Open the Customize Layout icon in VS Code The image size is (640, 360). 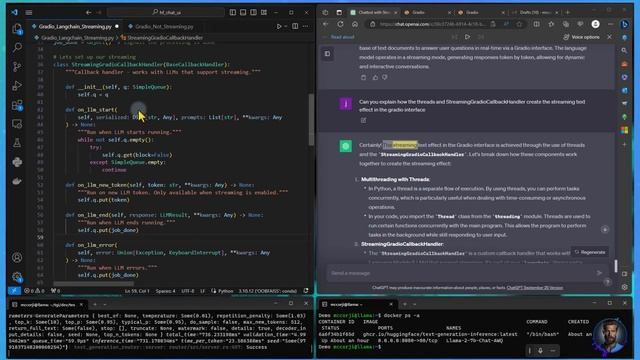point(264,12)
